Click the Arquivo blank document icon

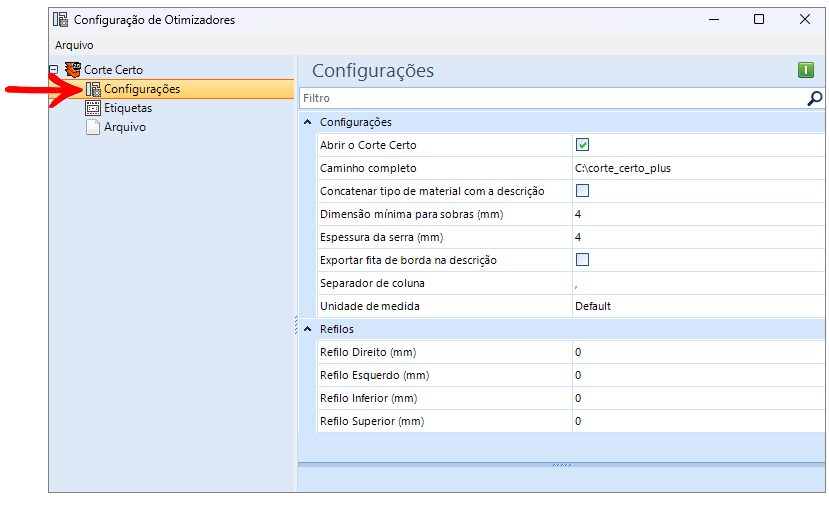point(93,127)
